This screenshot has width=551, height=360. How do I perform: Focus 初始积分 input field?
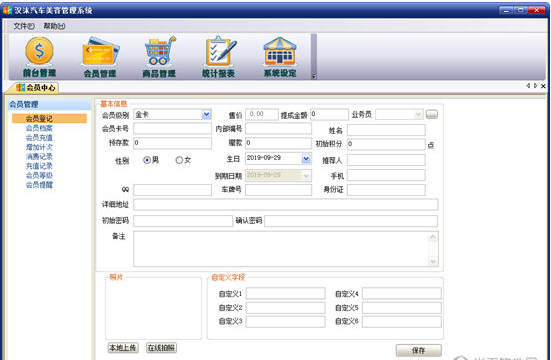point(386,144)
